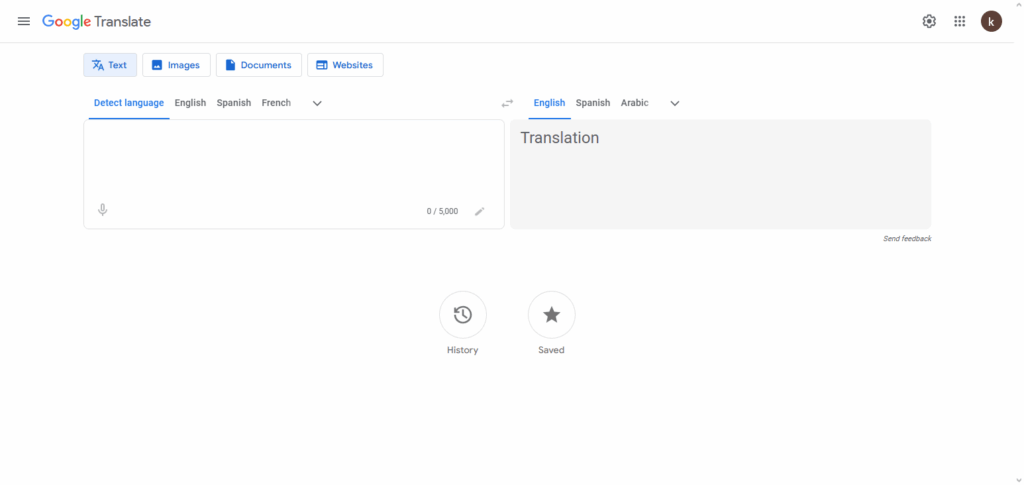Click the 0 / 5,000 character counter

tap(442, 211)
